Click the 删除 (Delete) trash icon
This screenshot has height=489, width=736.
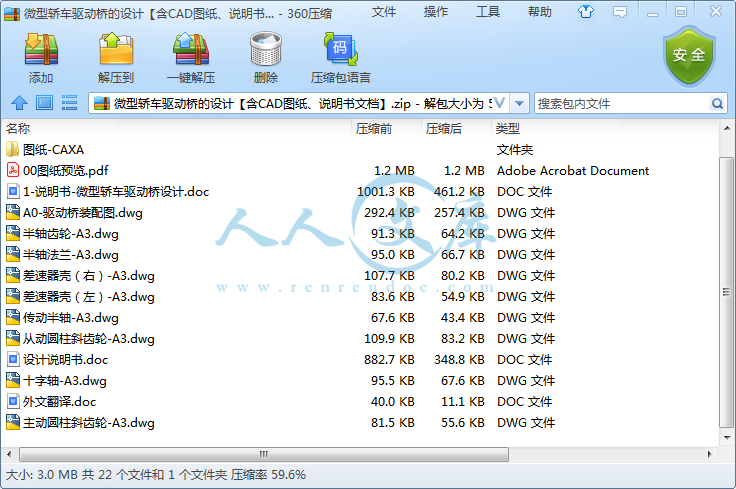point(266,49)
